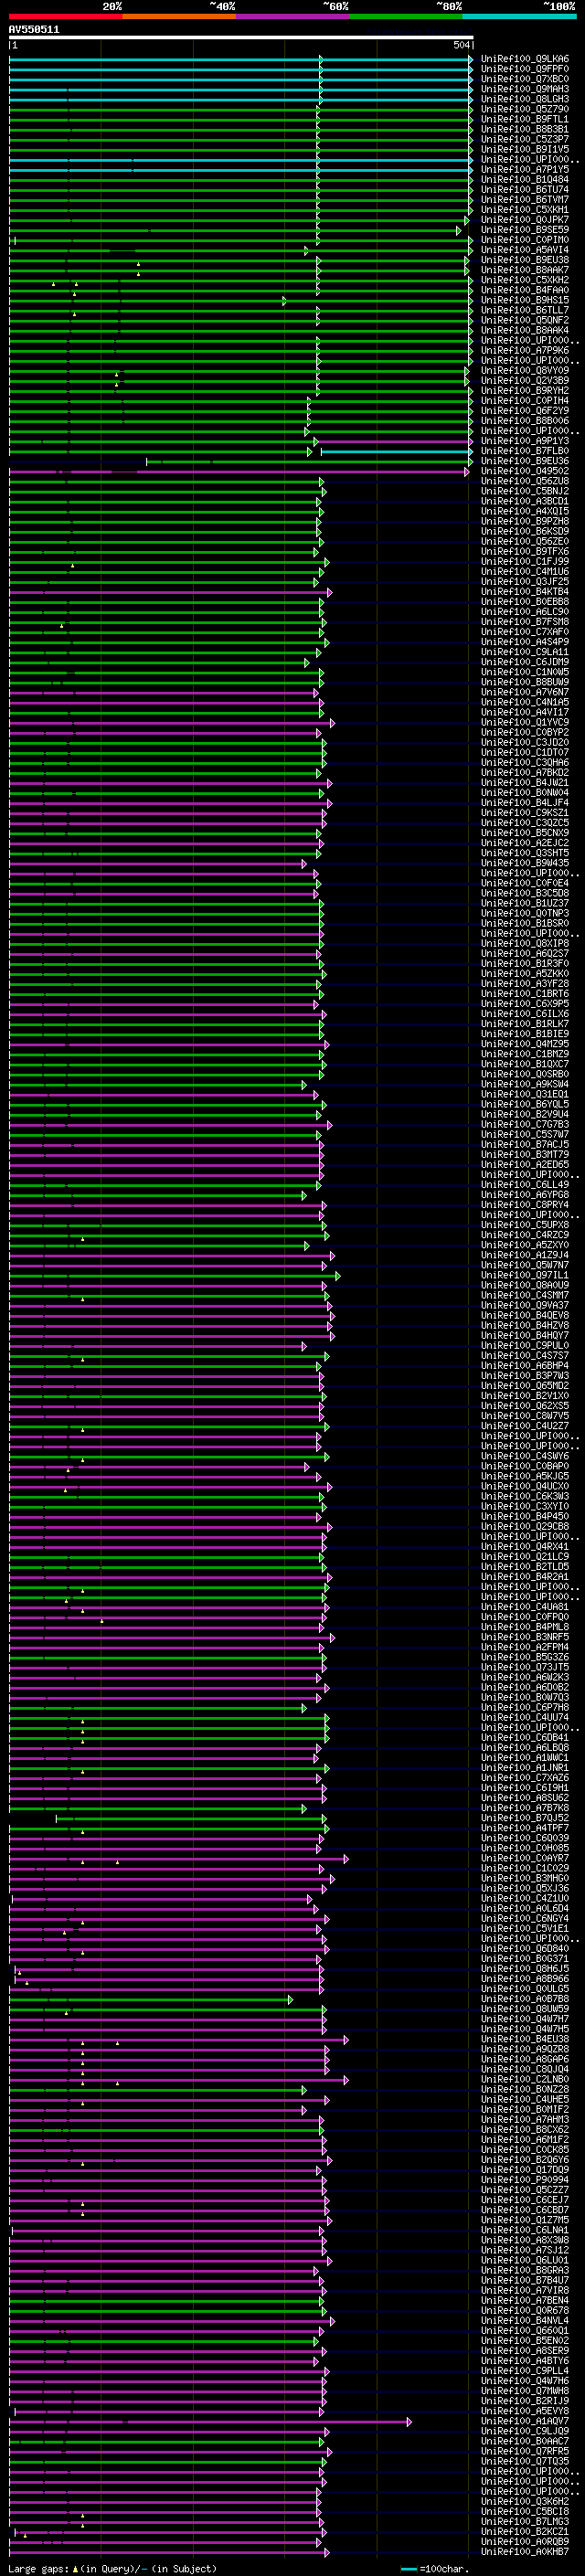Screen dimensions: 585x2576
Task: Select hit label UniRef100_A9P1Y3
Action: click(525, 441)
